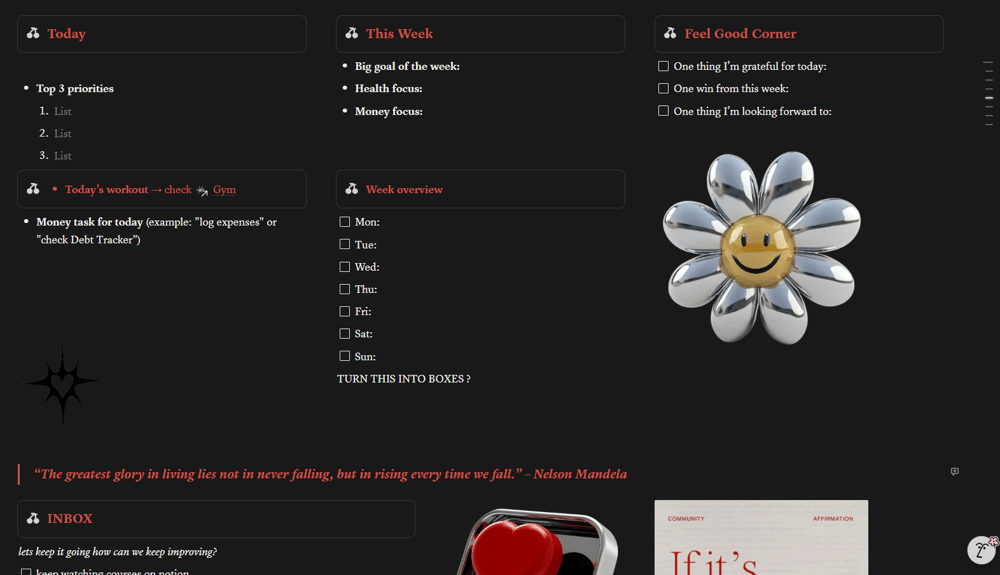Tick 'One win from this week' checkbox
Screen dimensions: 1000x575
[x=663, y=89]
